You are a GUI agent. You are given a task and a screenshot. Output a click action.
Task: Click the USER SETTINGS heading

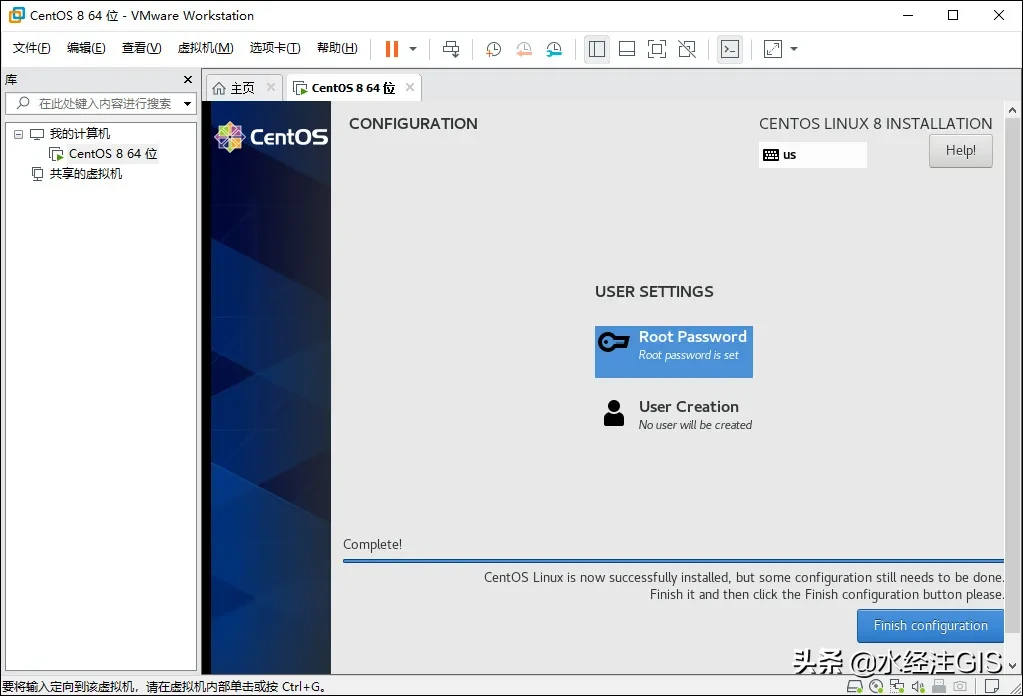pos(654,292)
